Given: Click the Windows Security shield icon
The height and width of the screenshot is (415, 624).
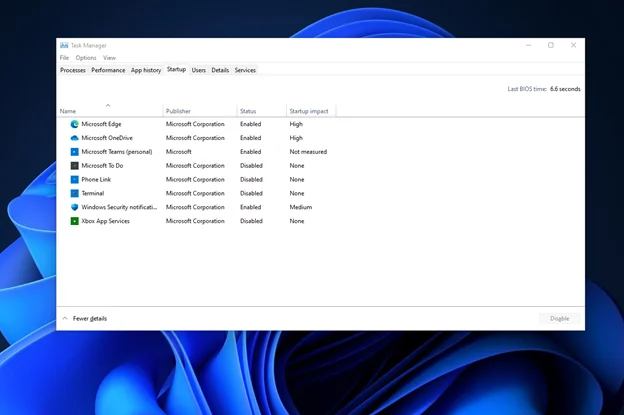Looking at the screenshot, I should (74, 207).
